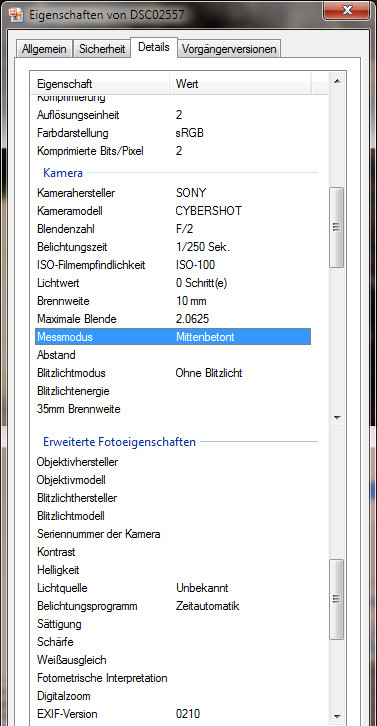
Task: Select the Blitzlichtenergie row
Action: pyautogui.click(x=173, y=391)
